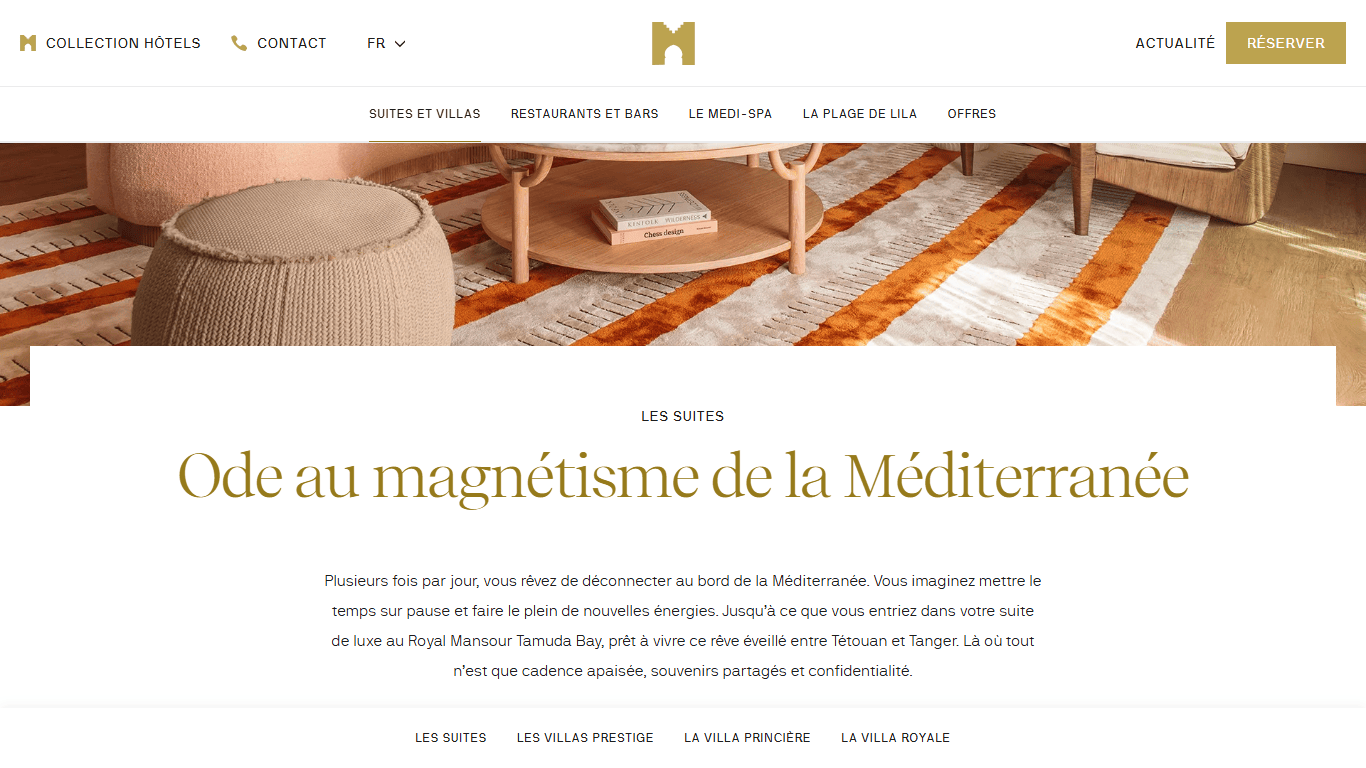Open the La Plage de Lila section
1366x768 pixels.
pyautogui.click(x=860, y=114)
